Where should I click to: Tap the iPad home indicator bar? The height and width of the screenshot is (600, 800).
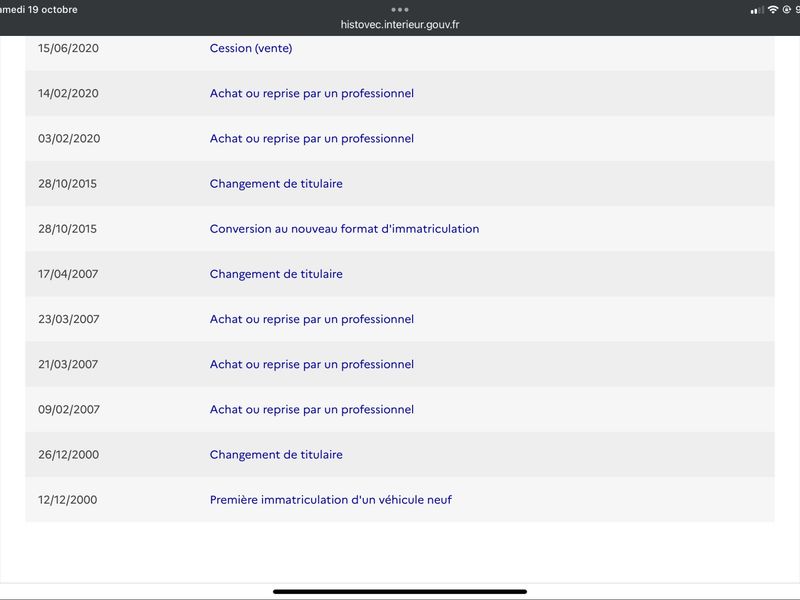click(399, 592)
